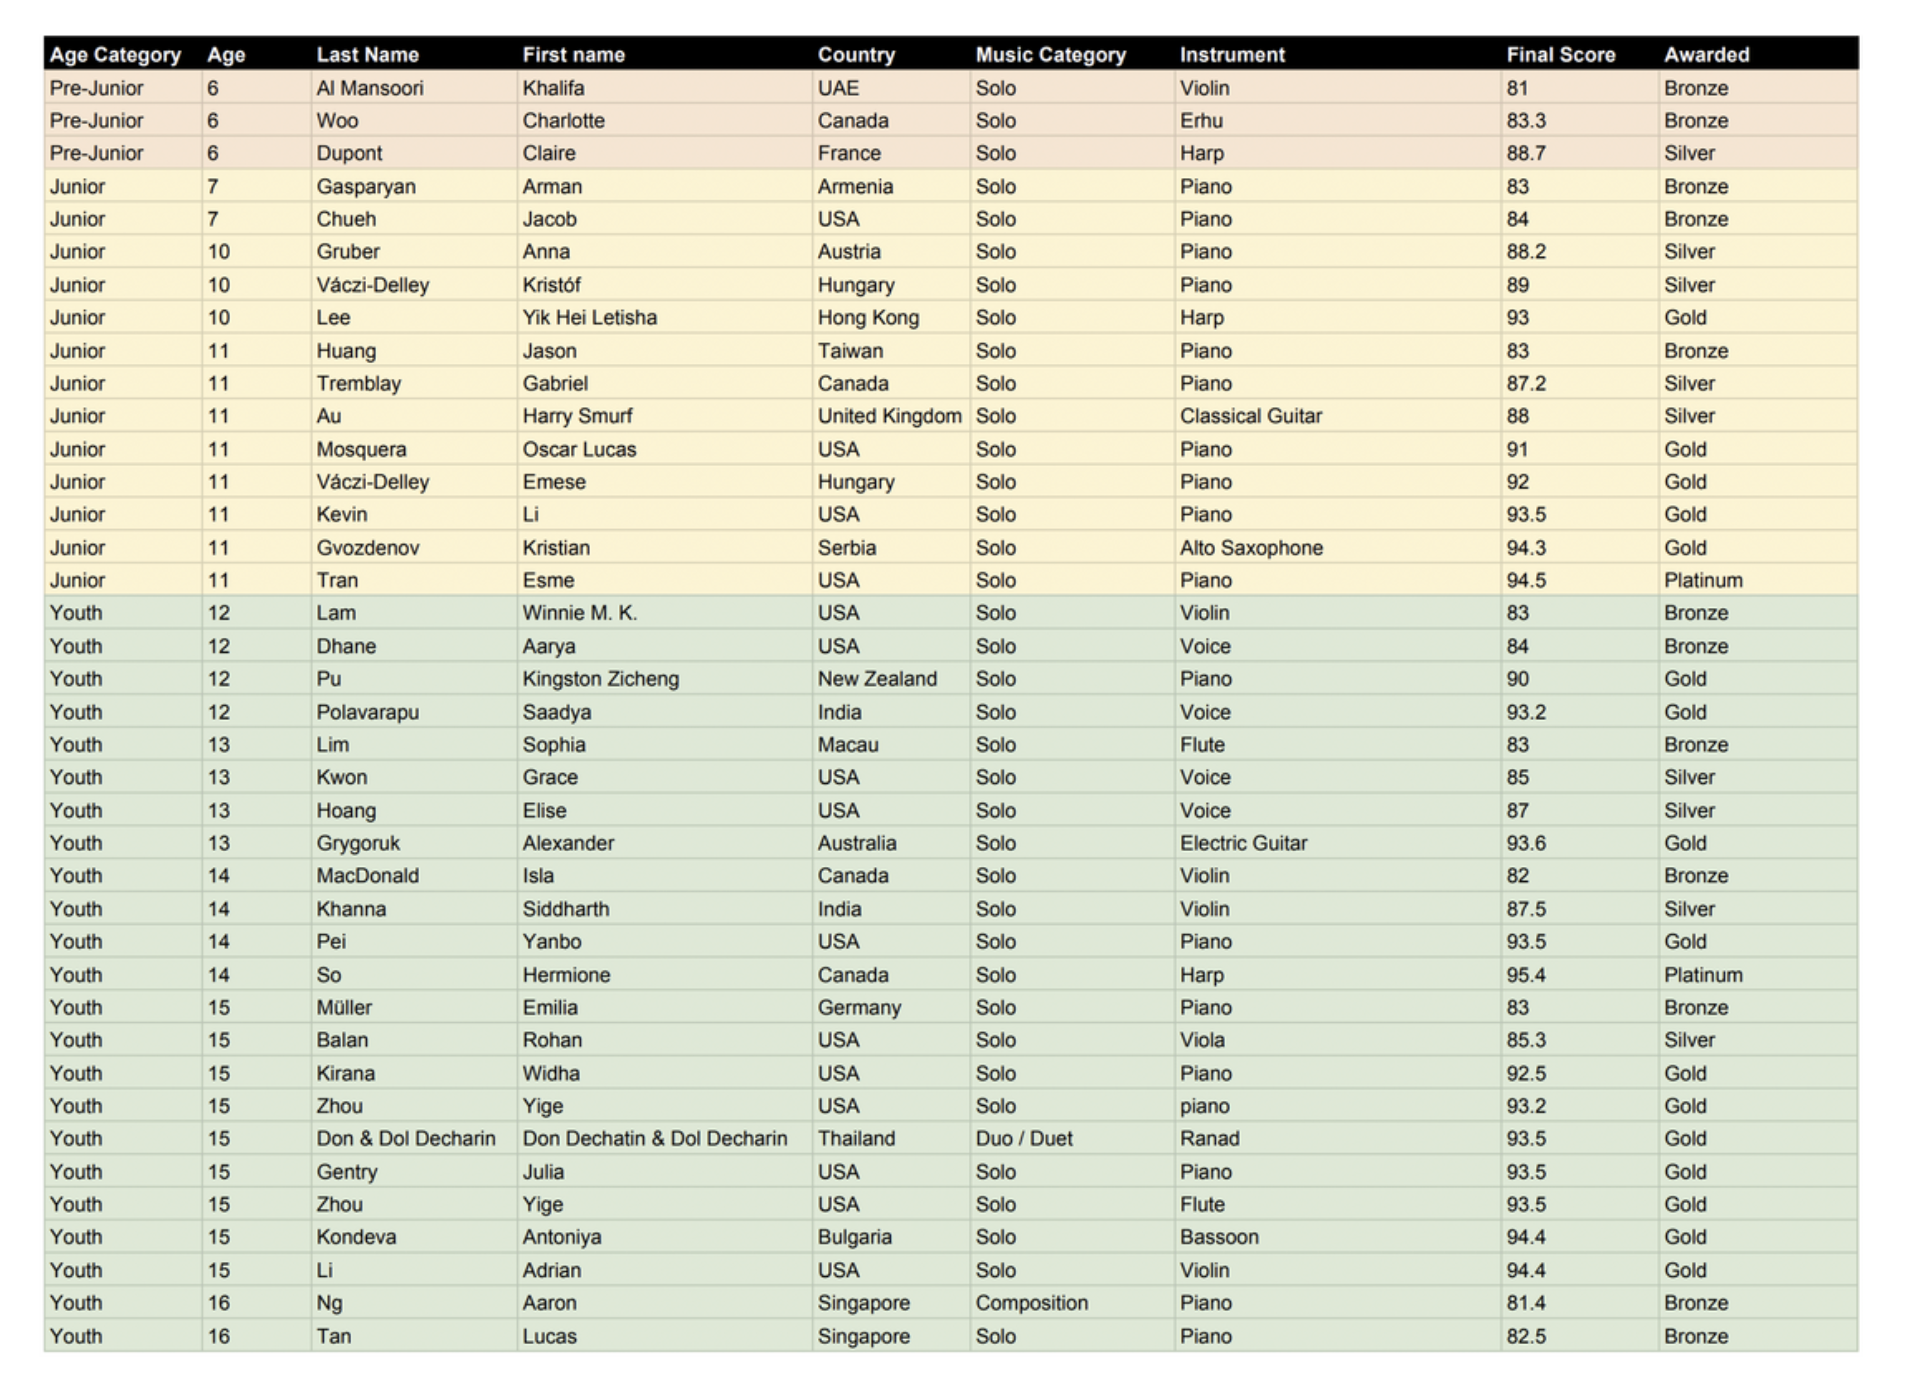Image resolution: width=1908 pixels, height=1376 pixels.
Task: Select the Alto Saxophone cell
Action: pyautogui.click(x=1250, y=548)
